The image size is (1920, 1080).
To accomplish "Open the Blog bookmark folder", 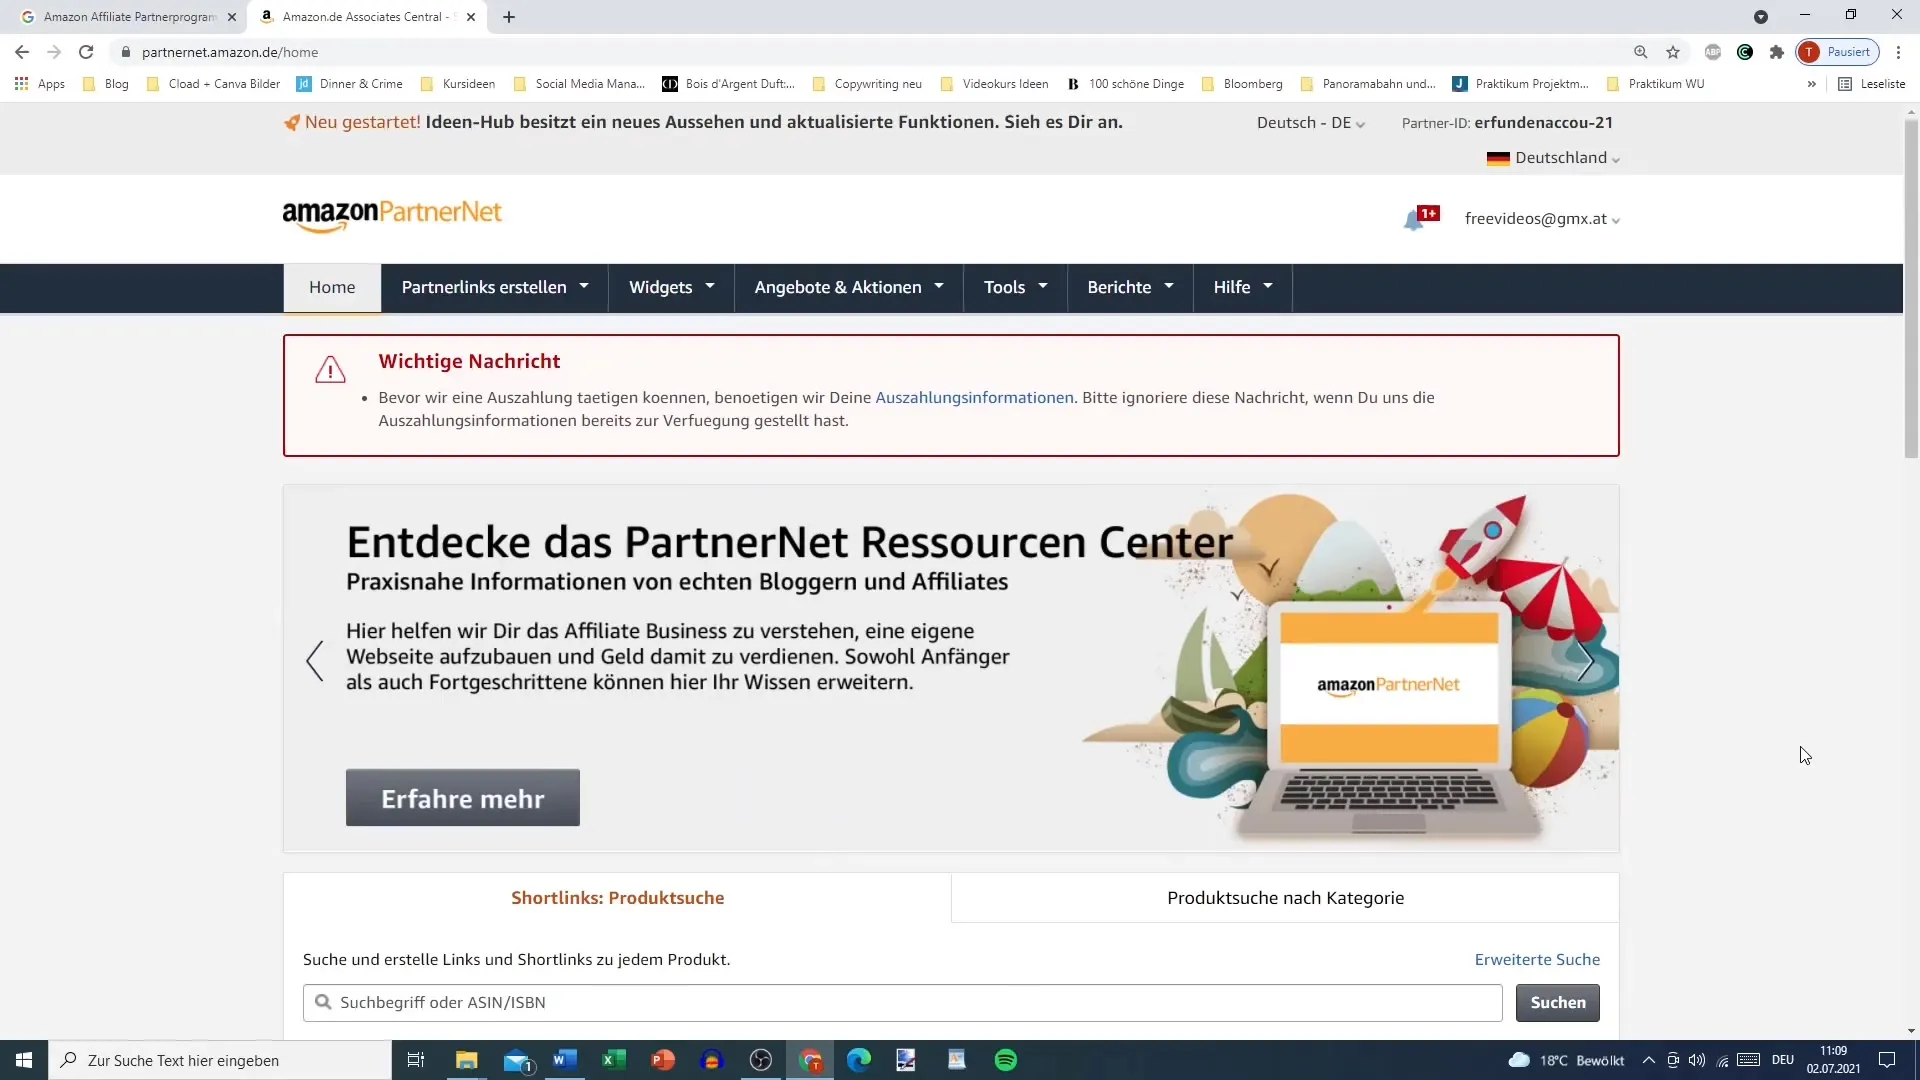I will point(106,84).
